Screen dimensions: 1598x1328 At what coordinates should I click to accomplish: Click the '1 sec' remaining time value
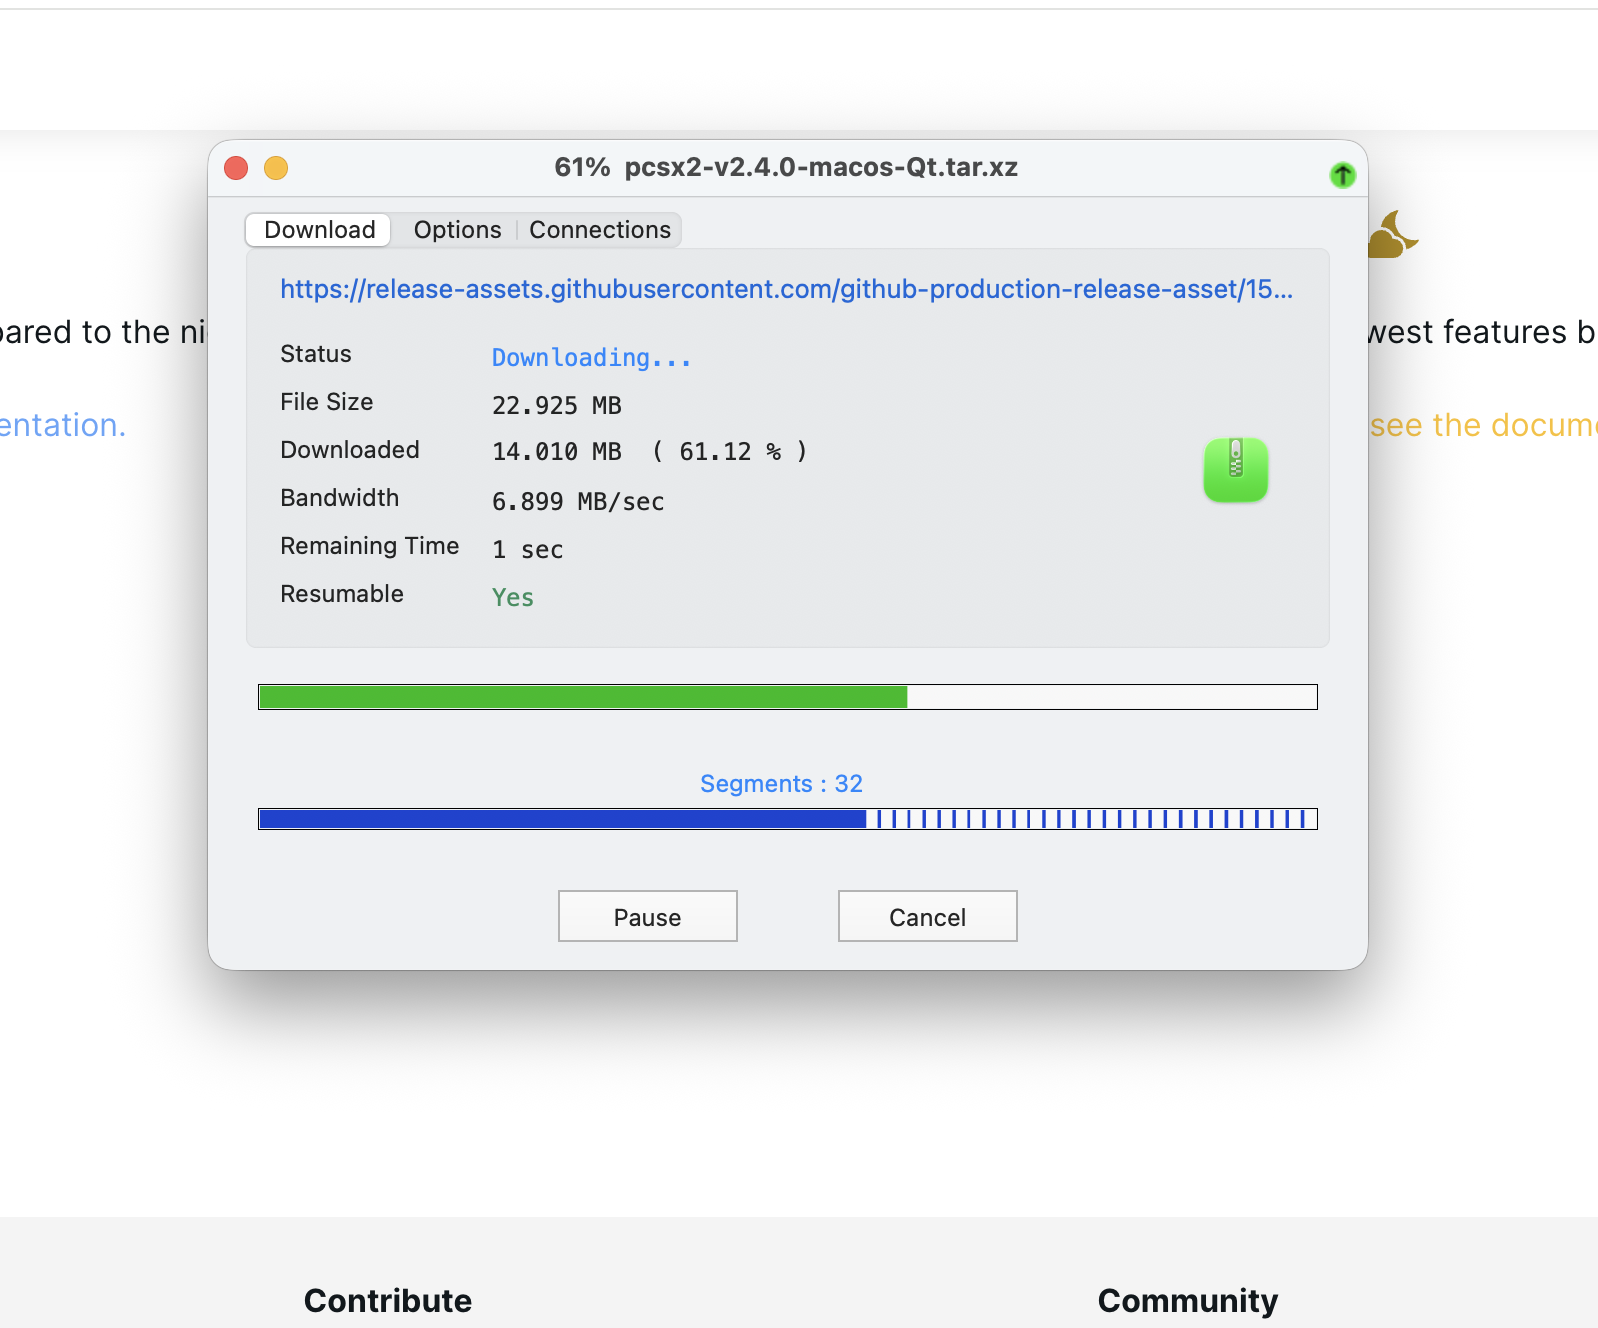[x=528, y=549]
